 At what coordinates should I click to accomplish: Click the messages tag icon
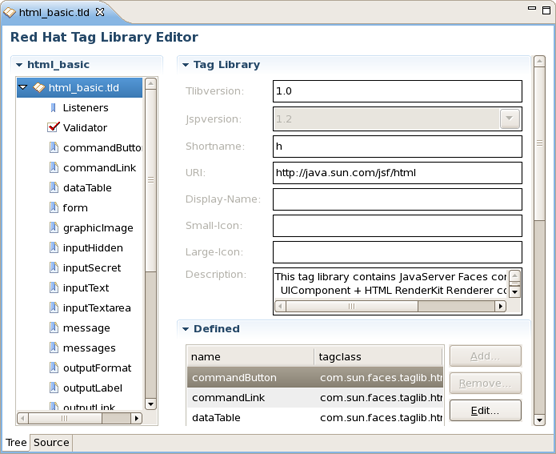(x=54, y=348)
